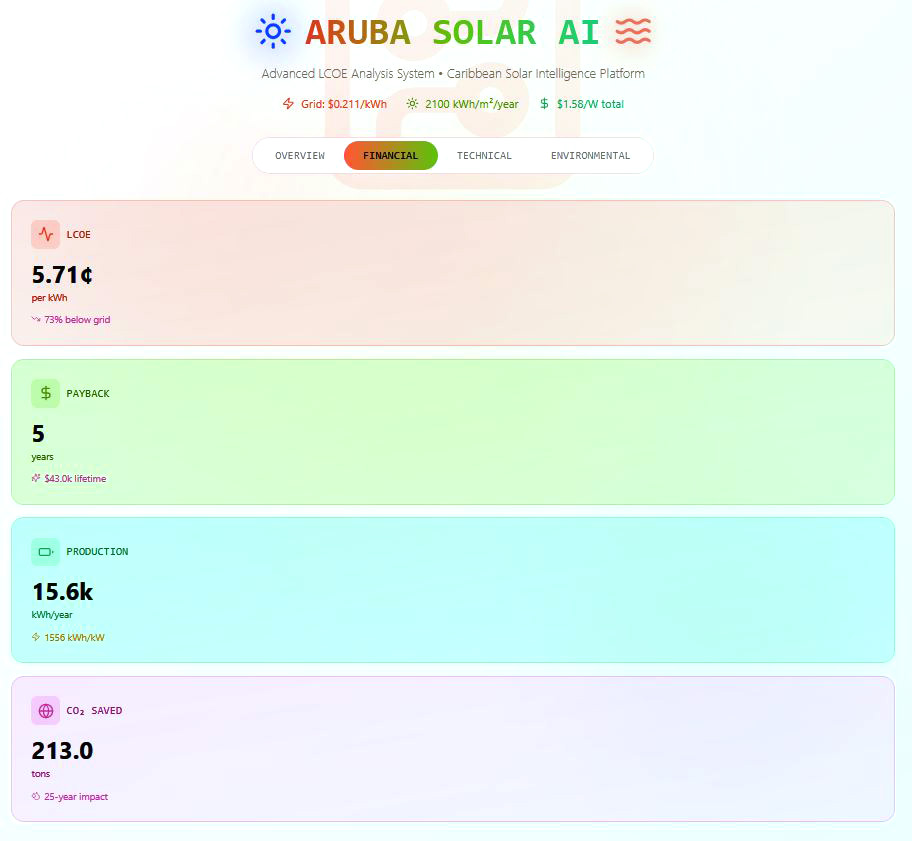Click the 15.6k production value
Viewport: 912px width, 841px height.
pyautogui.click(x=60, y=592)
